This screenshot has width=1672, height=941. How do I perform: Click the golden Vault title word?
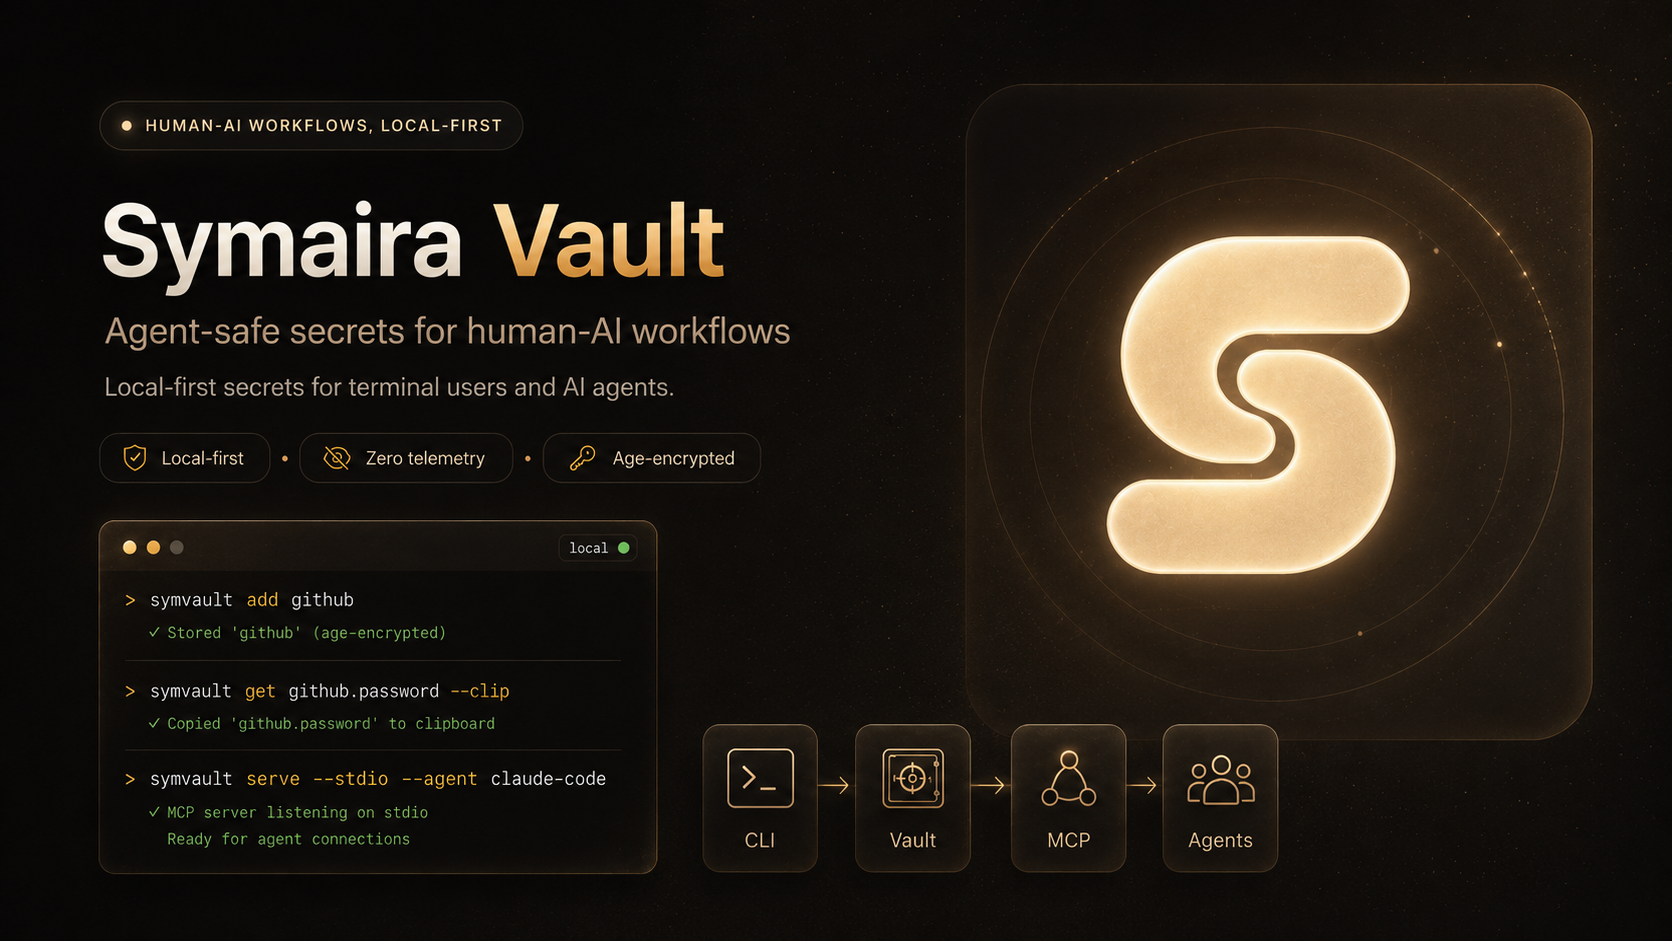[x=609, y=240]
